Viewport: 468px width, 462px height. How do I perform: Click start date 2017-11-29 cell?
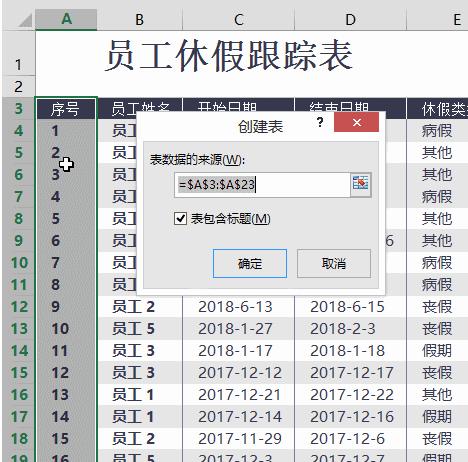point(239,439)
